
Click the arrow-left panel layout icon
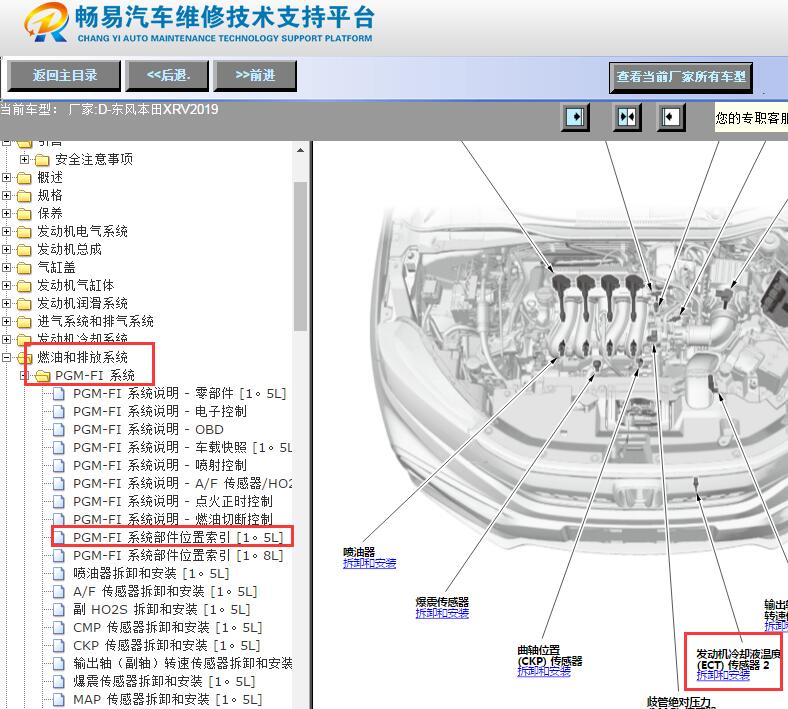[670, 117]
